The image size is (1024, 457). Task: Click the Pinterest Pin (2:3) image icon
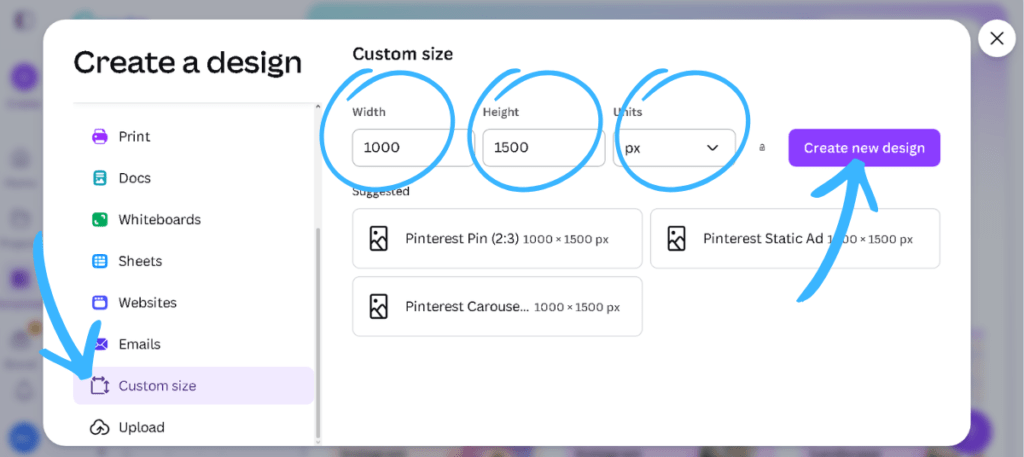(x=379, y=239)
